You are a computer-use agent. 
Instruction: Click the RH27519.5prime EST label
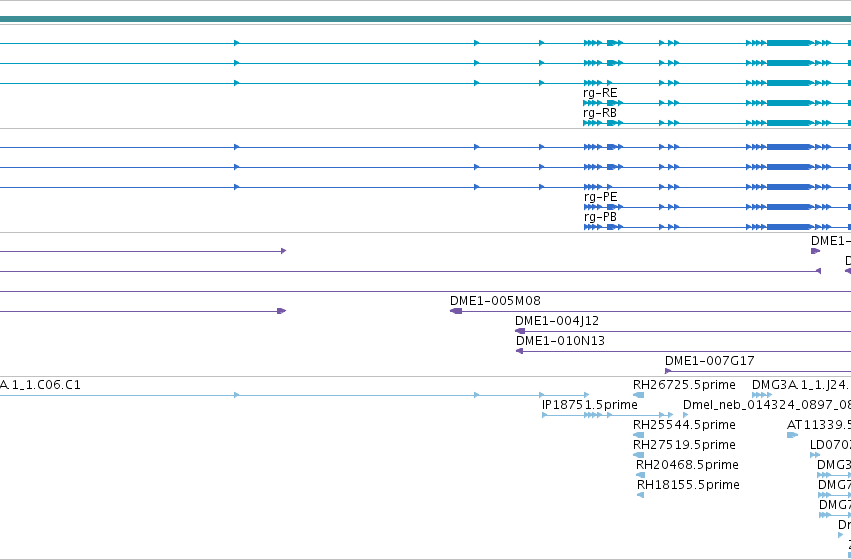pyautogui.click(x=684, y=445)
